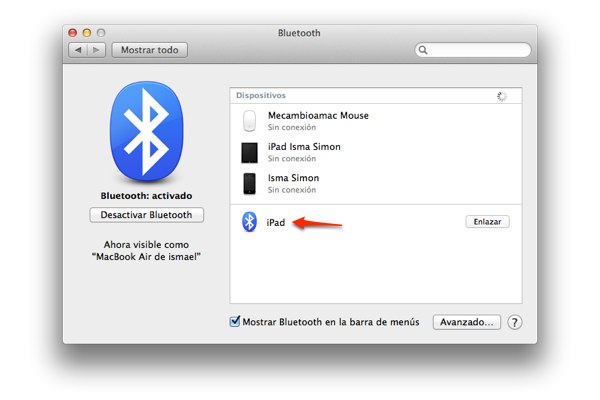The image size is (600, 400).
Task: Select the unpaired iPad device name
Action: click(x=276, y=222)
